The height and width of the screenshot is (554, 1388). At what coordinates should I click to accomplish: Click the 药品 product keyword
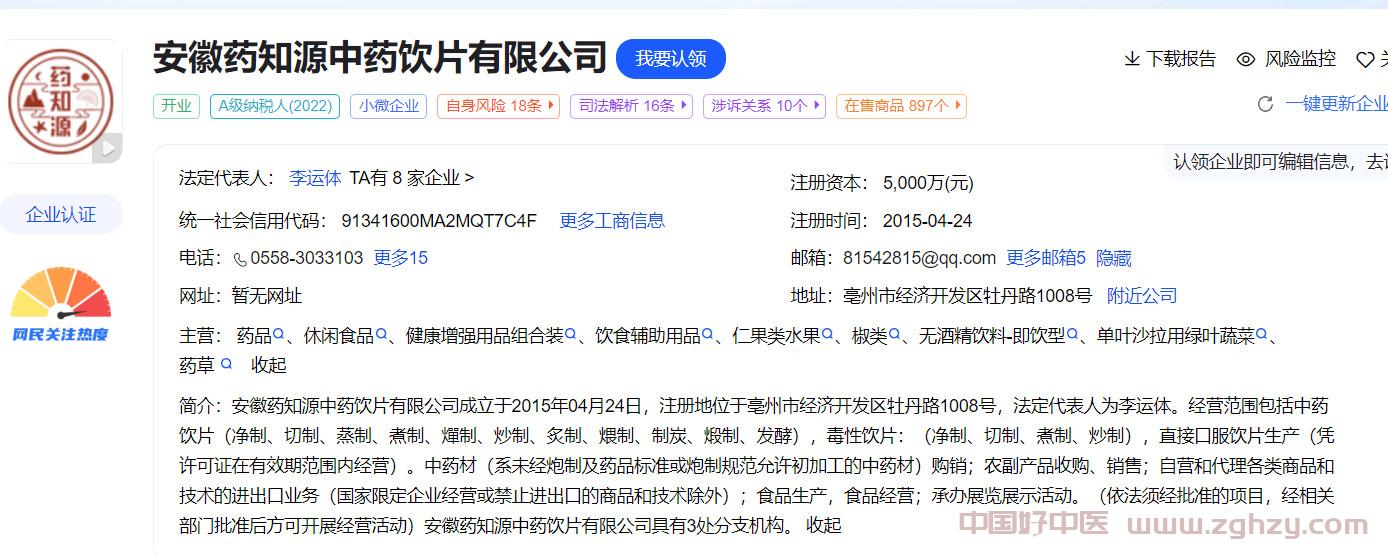pos(254,336)
